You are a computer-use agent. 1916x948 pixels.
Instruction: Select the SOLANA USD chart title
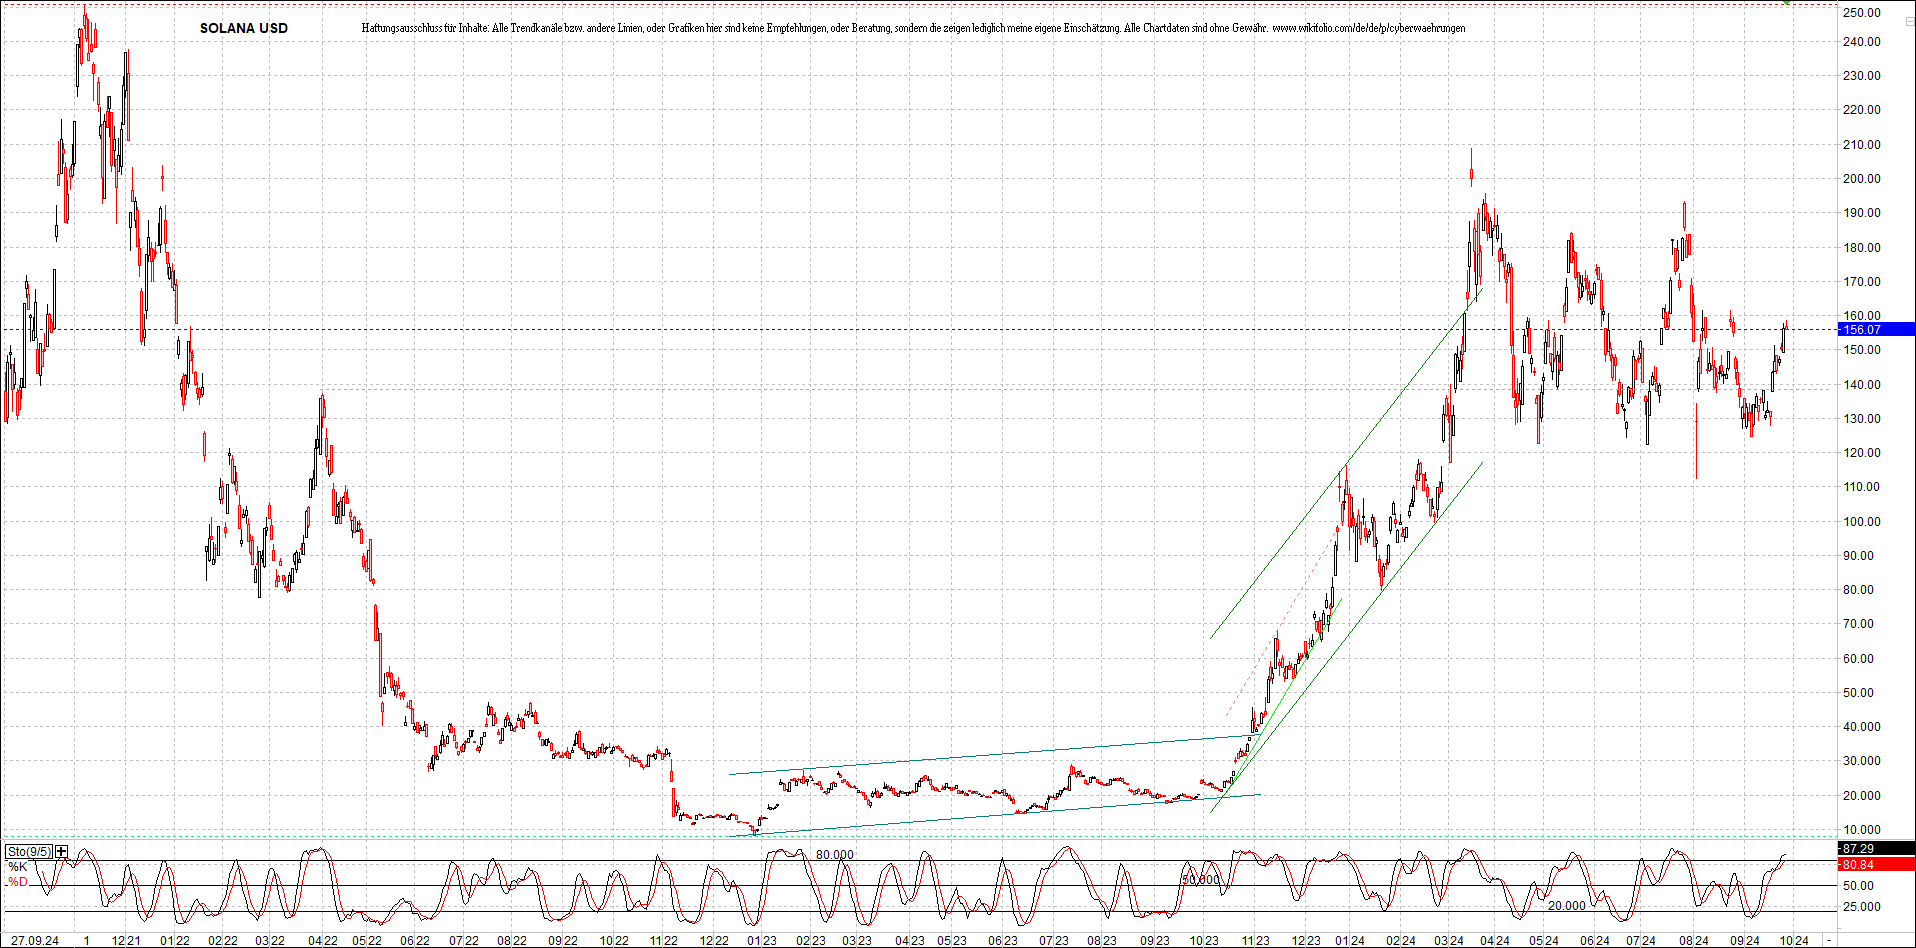coord(244,28)
